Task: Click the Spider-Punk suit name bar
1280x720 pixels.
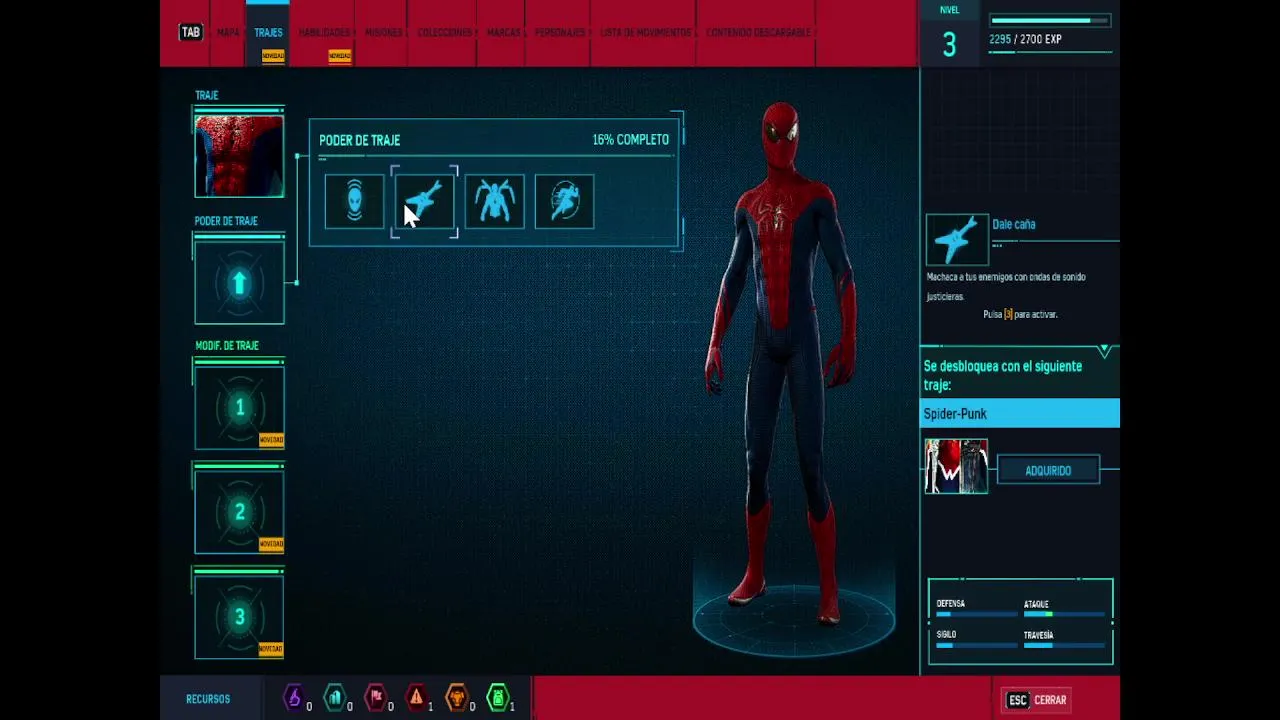Action: coord(1020,413)
